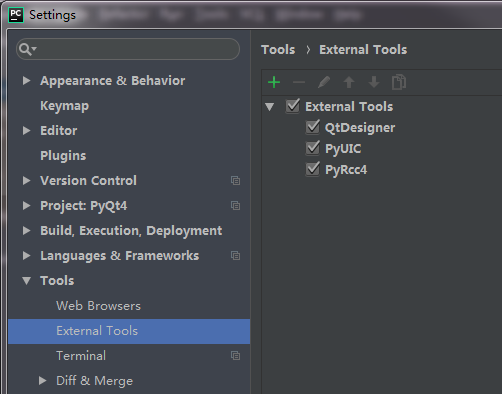Click the PyCharm logo in title bar
The height and width of the screenshot is (394, 502).
tap(16, 15)
